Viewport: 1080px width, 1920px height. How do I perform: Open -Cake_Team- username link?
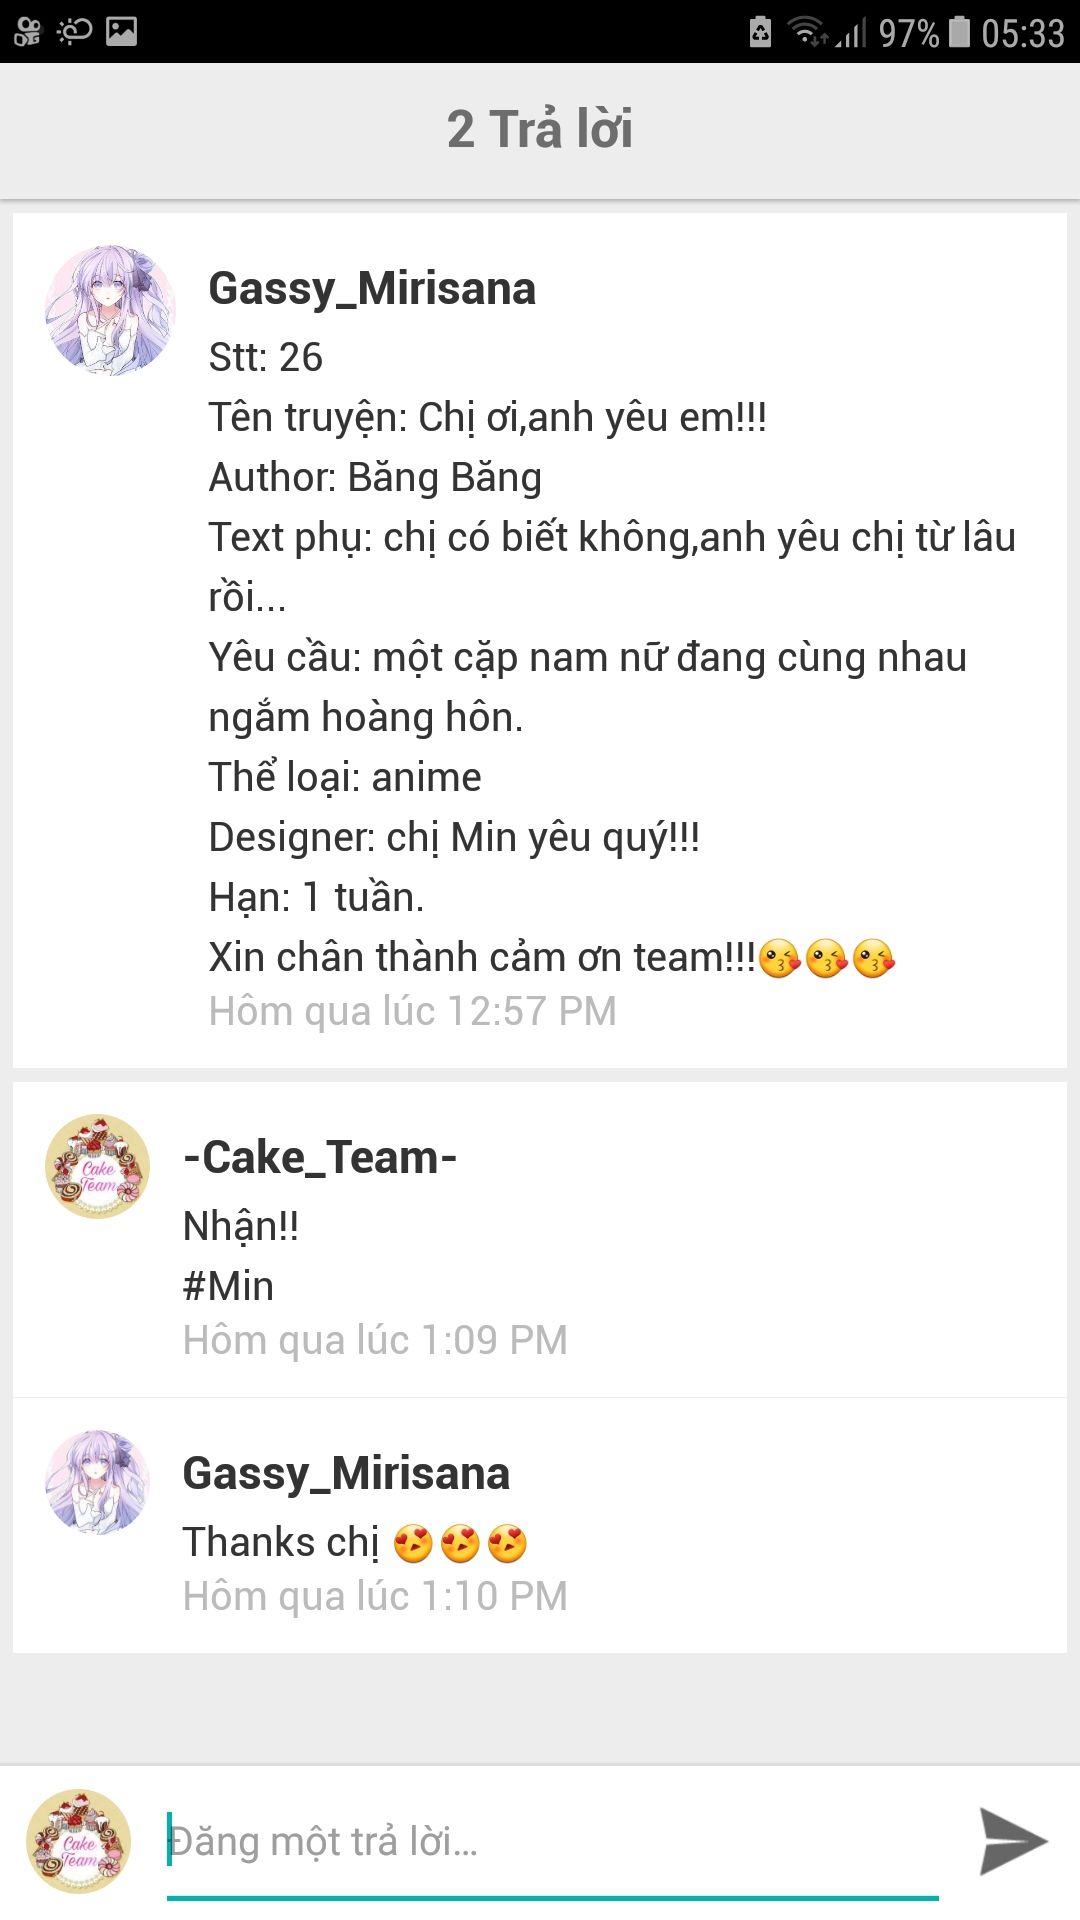[x=320, y=1158]
